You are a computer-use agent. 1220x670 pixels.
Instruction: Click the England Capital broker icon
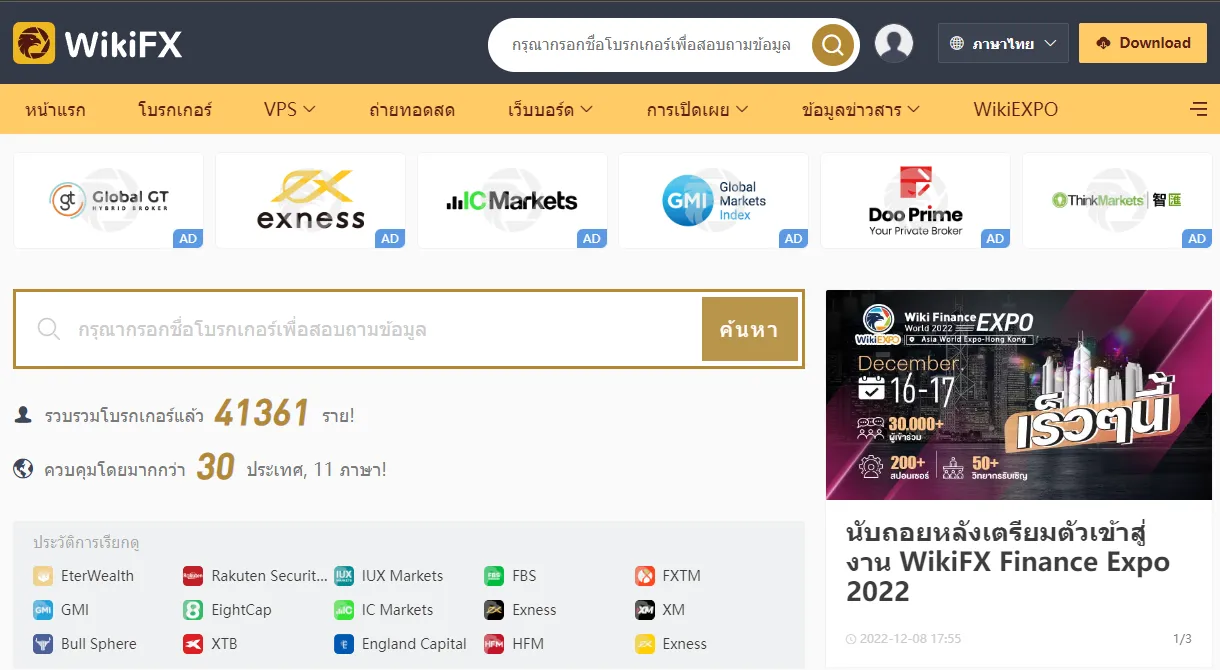[344, 644]
